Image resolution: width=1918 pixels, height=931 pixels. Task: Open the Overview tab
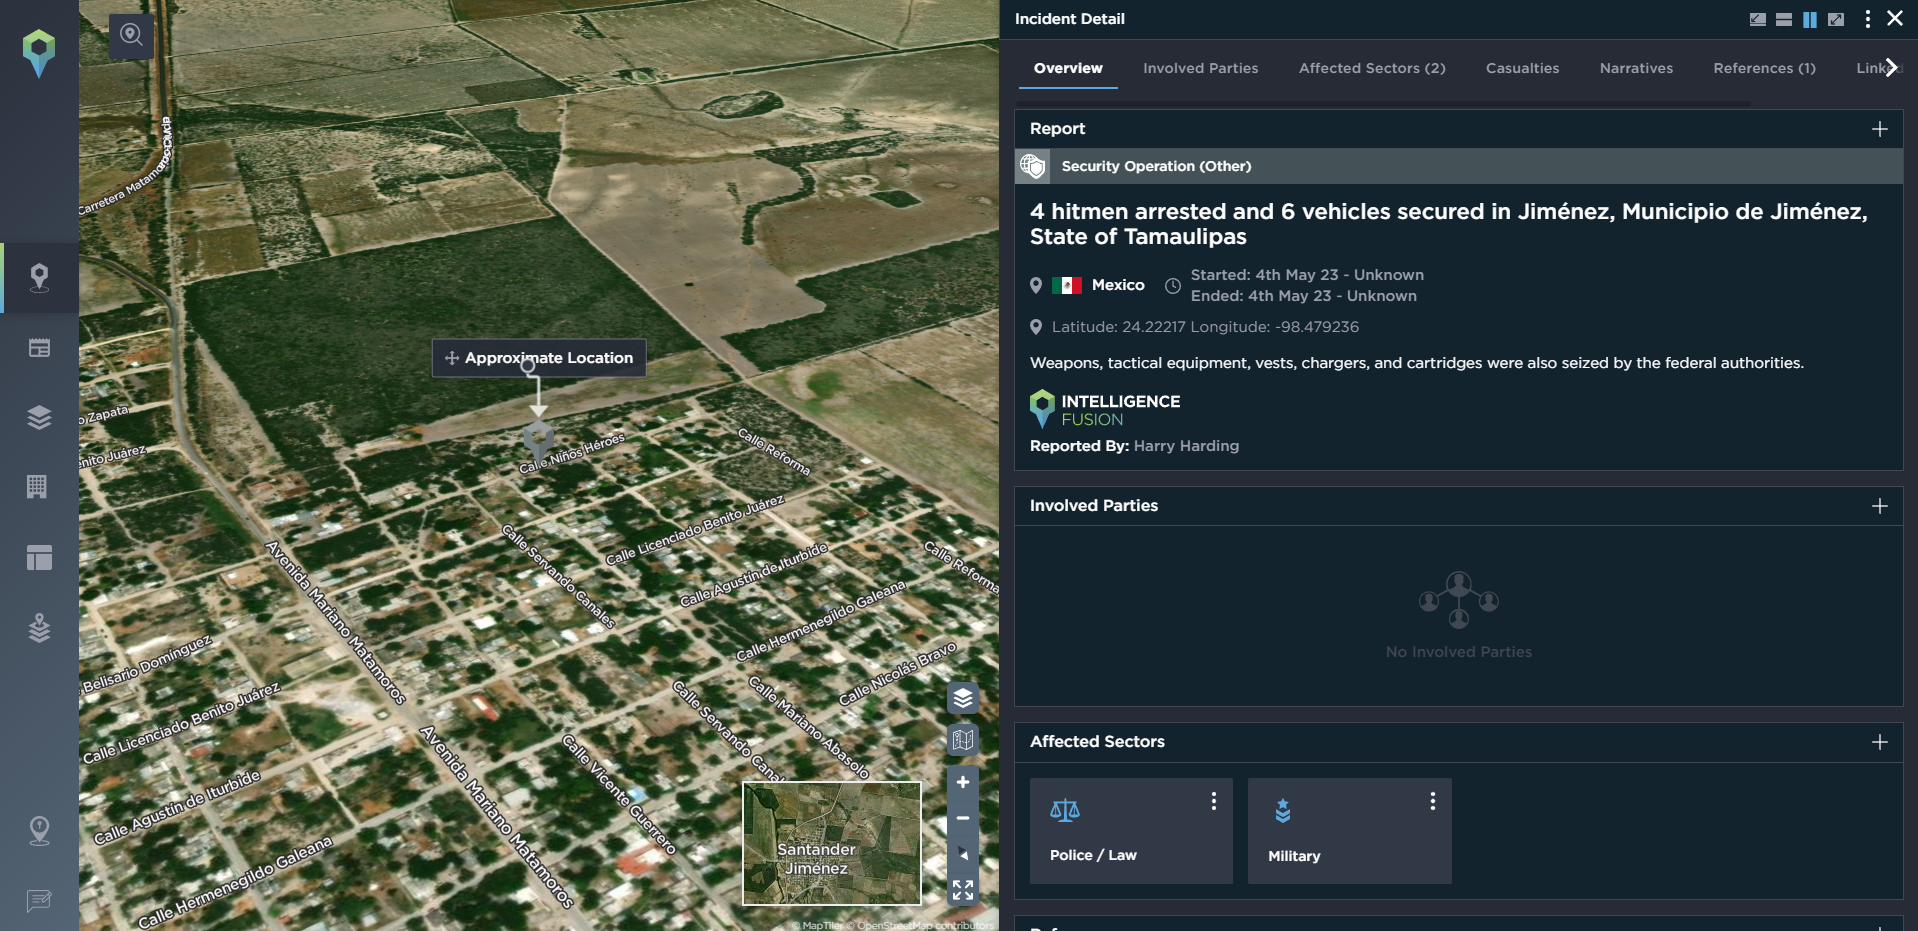pyautogui.click(x=1068, y=68)
